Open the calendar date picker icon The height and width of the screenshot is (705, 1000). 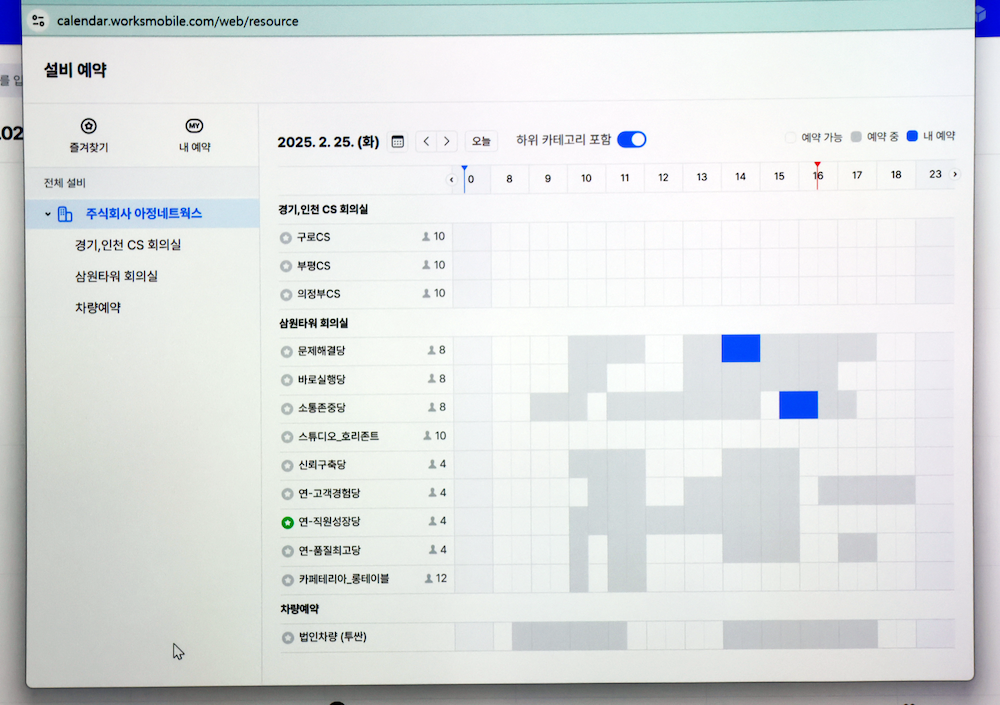398,141
